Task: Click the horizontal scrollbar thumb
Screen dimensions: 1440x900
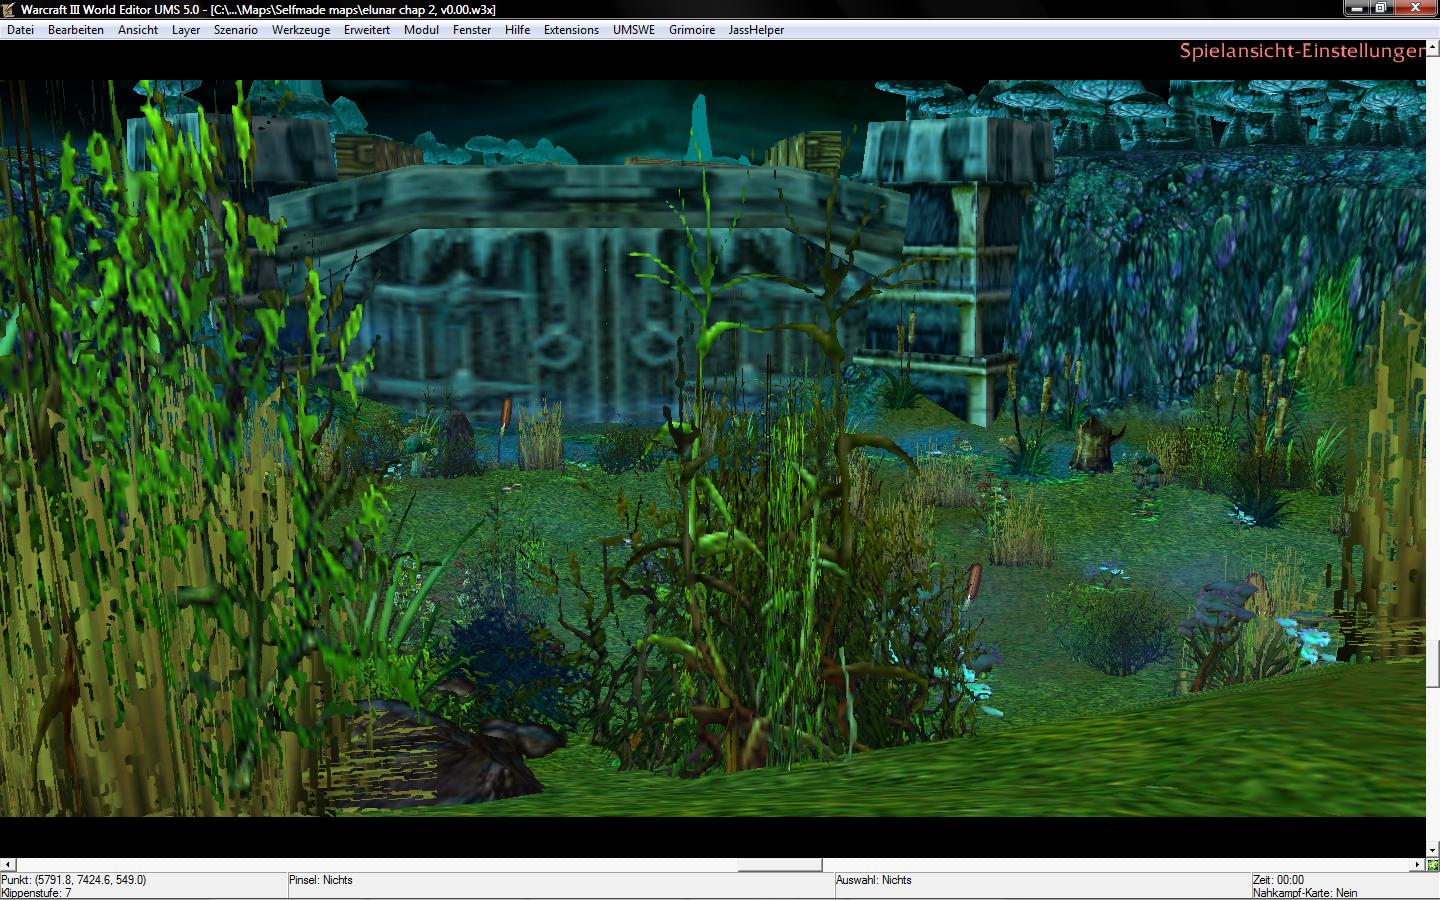Action: [x=780, y=864]
